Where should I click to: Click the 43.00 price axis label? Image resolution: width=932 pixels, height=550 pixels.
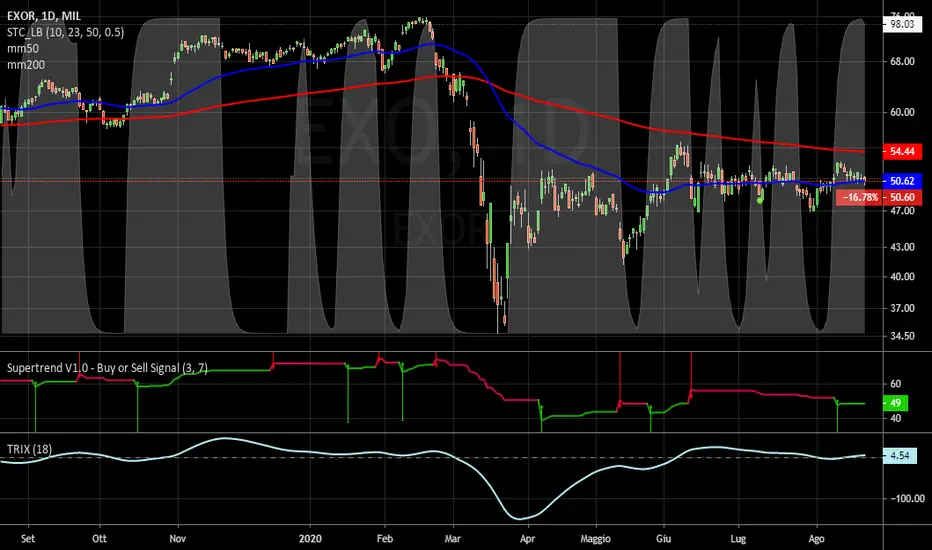(x=902, y=247)
